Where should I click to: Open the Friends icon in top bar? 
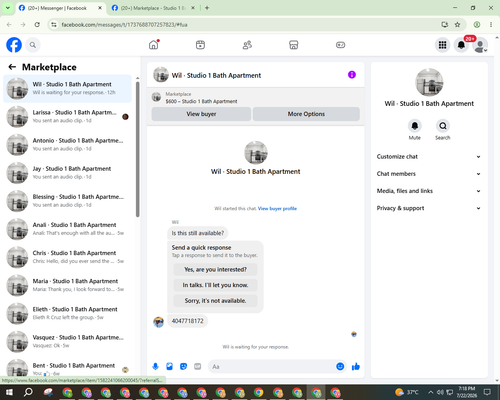247,45
